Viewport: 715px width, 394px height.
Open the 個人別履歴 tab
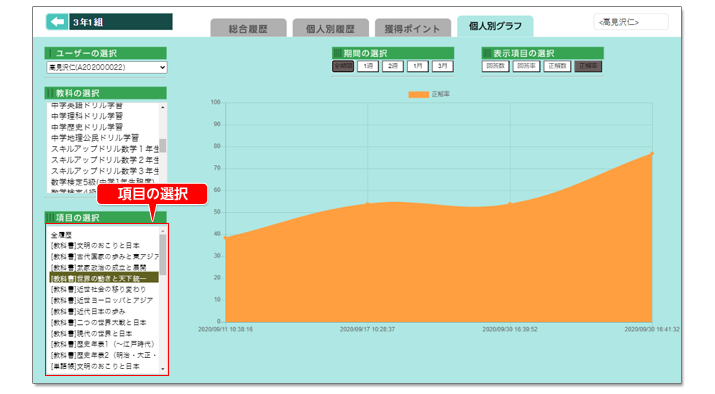click(330, 28)
